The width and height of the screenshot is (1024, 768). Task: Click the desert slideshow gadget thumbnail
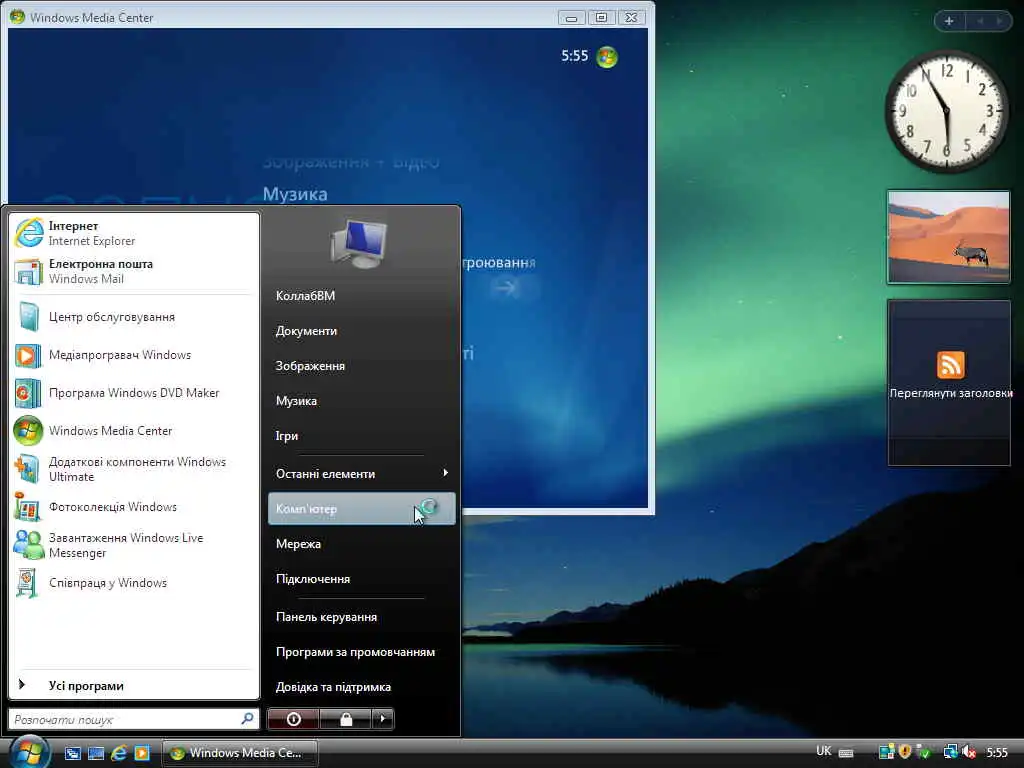[948, 237]
